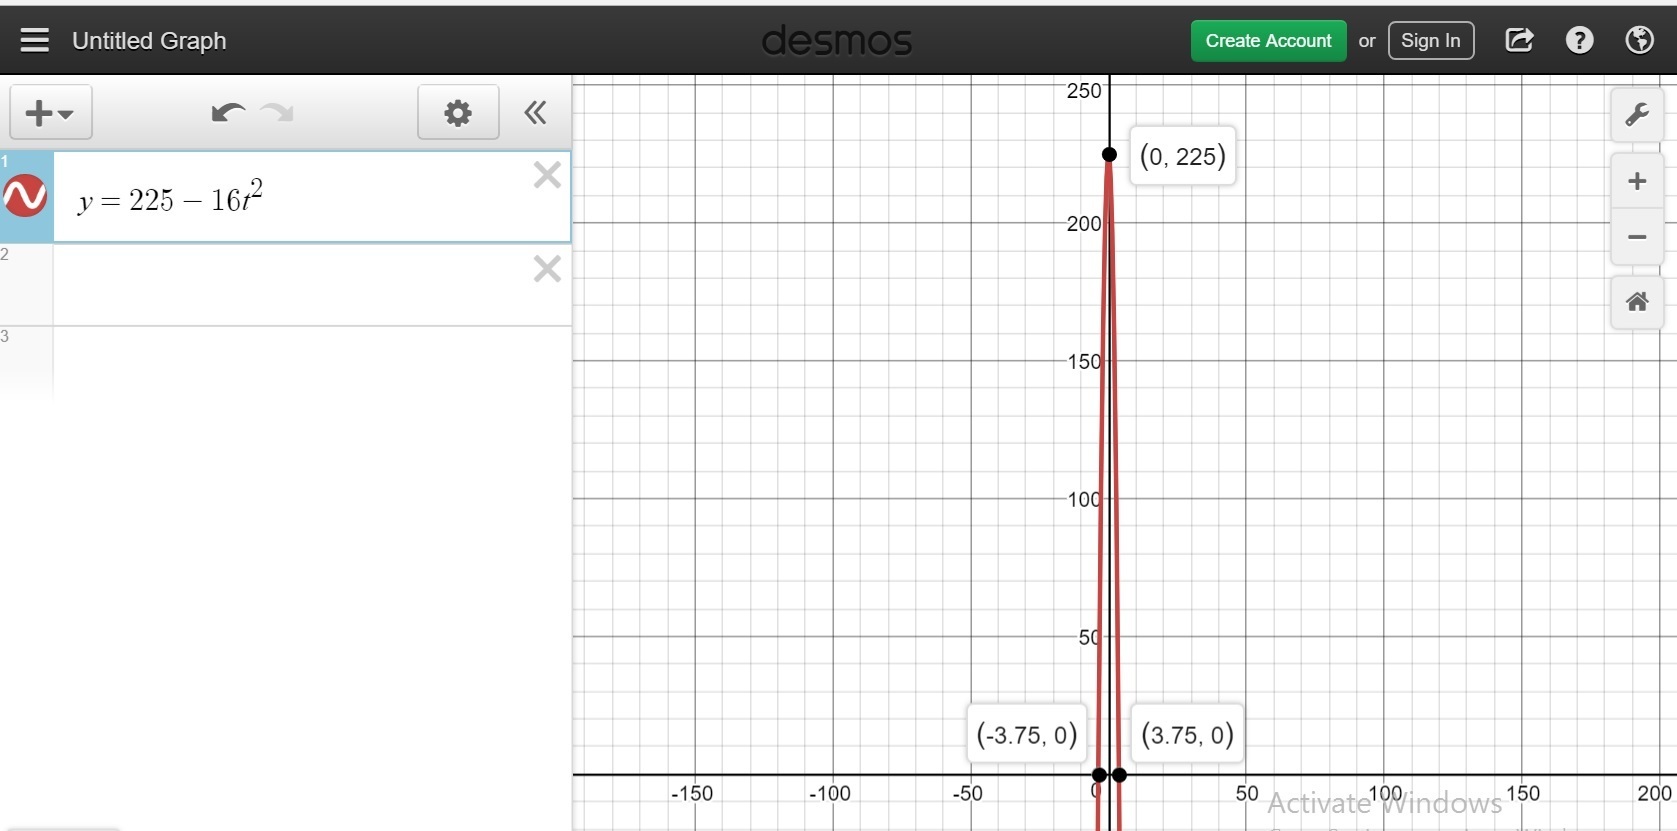Collapse the expression list panel
1677x831 pixels.
(536, 112)
